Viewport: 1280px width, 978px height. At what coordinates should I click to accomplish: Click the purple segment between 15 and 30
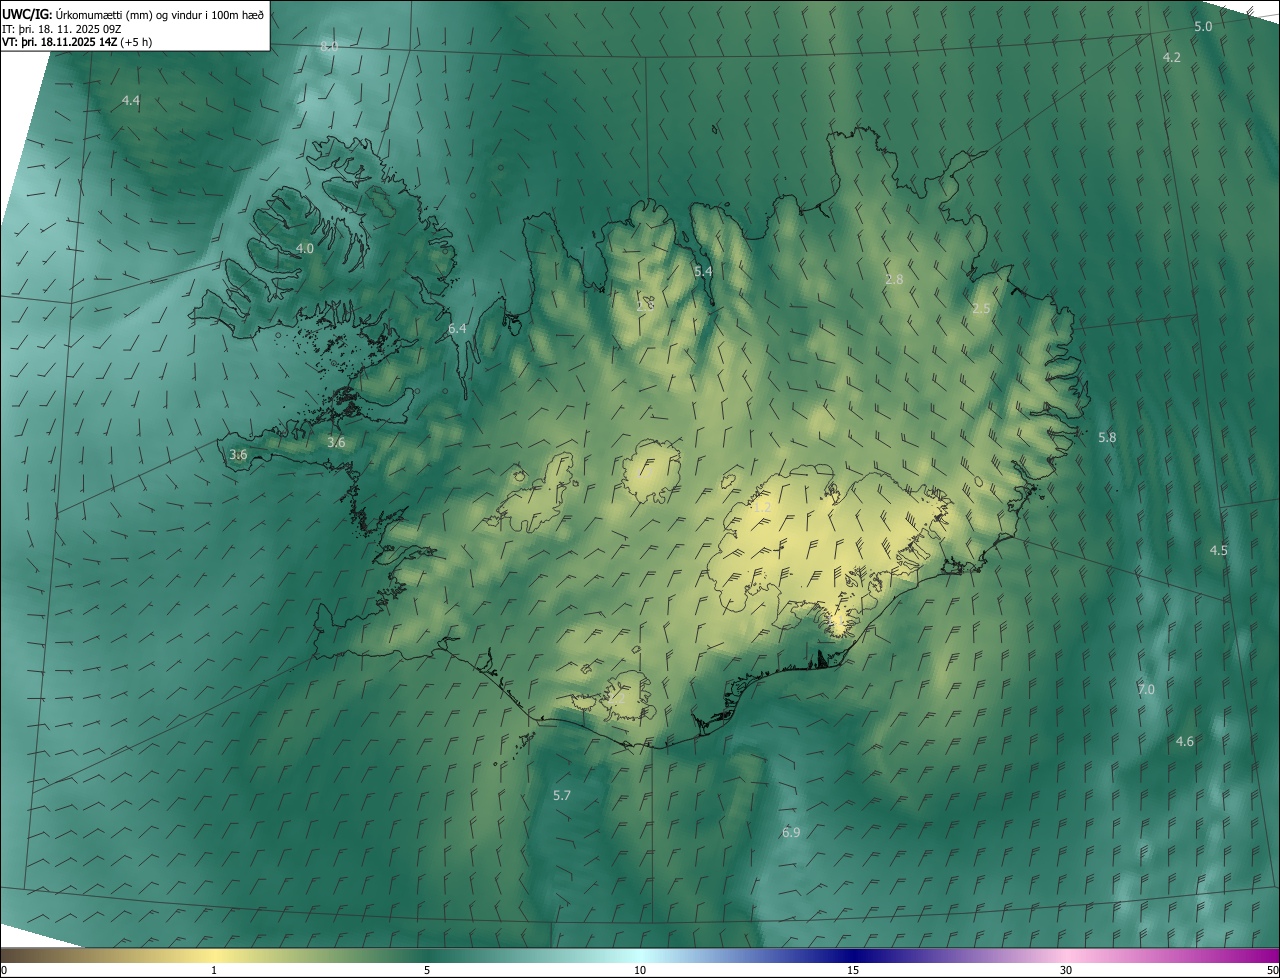pyautogui.click(x=960, y=956)
